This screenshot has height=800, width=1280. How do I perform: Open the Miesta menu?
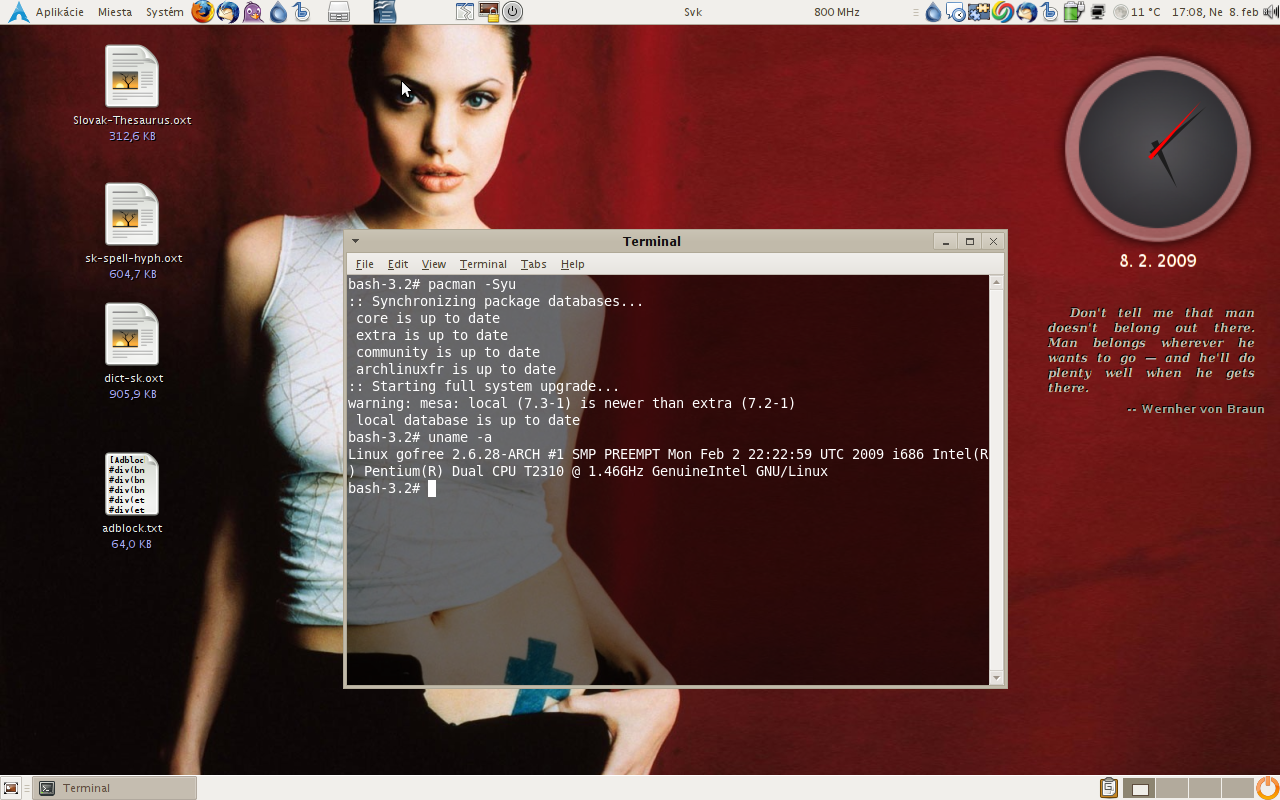115,12
